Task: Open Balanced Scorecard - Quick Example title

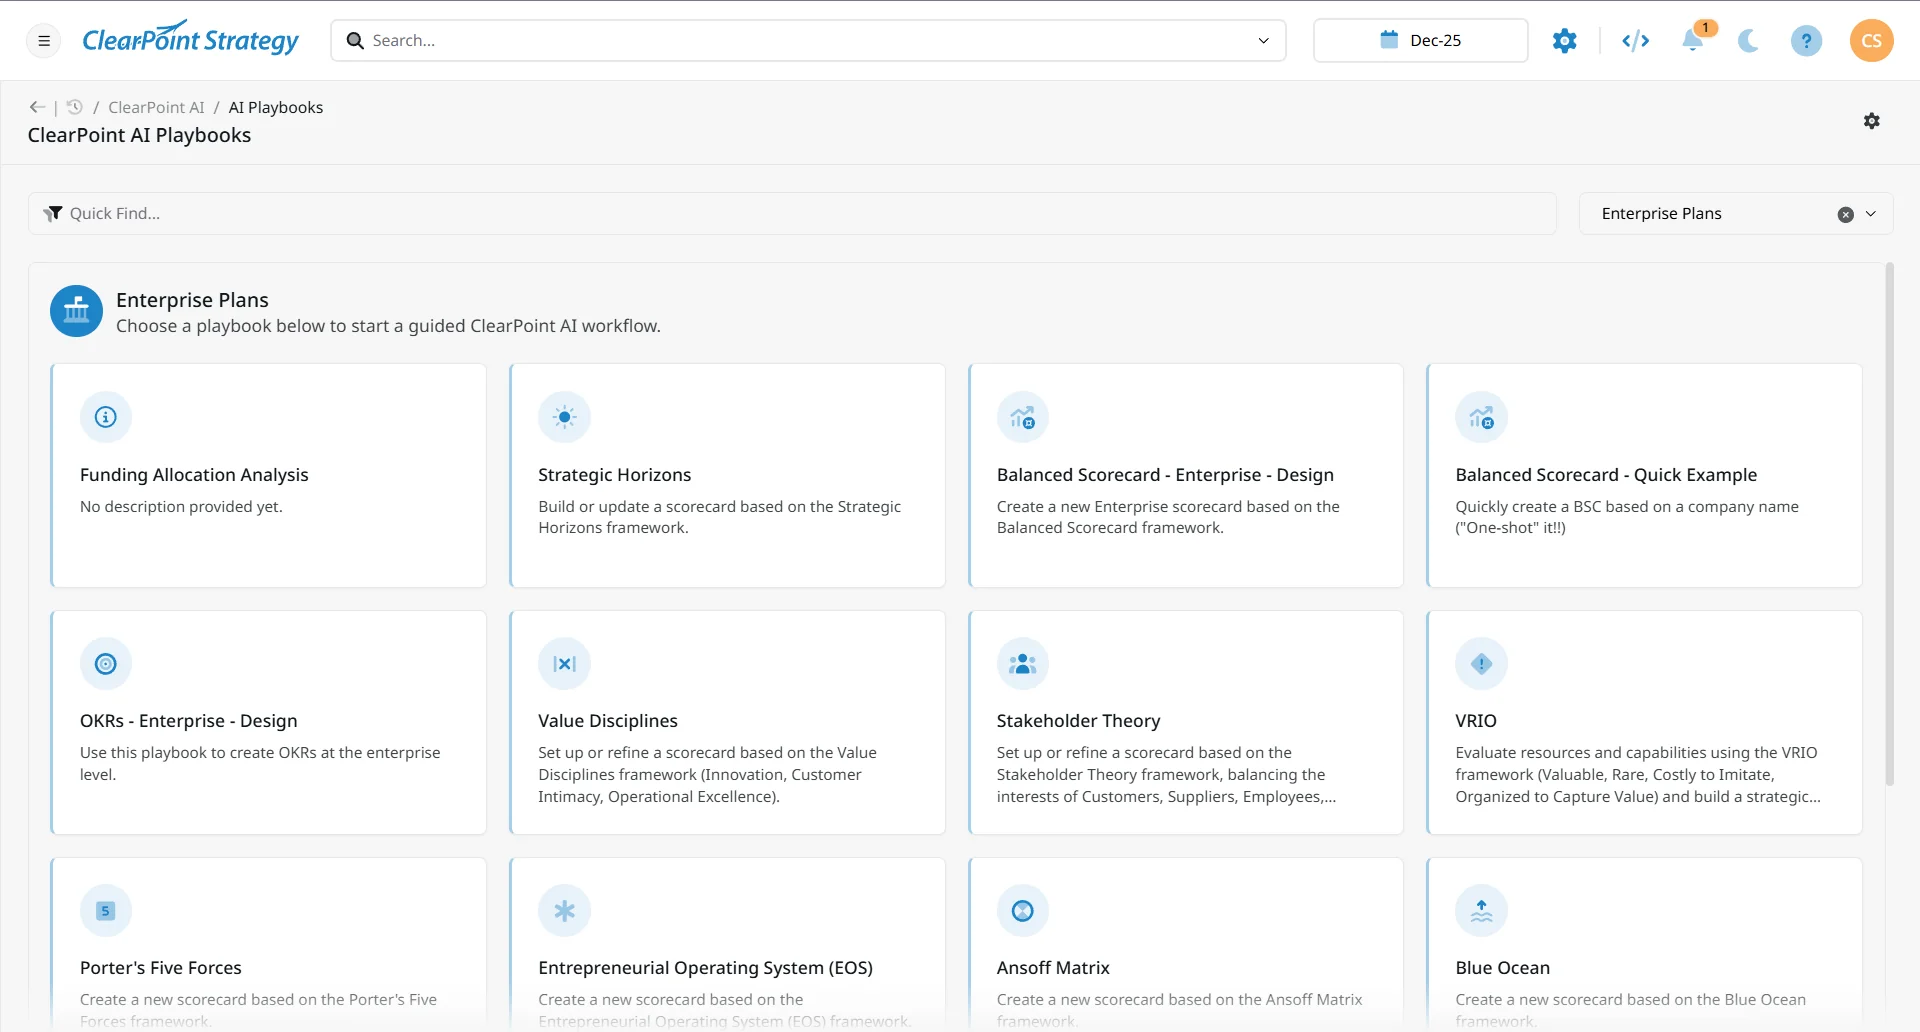Action: coord(1606,475)
